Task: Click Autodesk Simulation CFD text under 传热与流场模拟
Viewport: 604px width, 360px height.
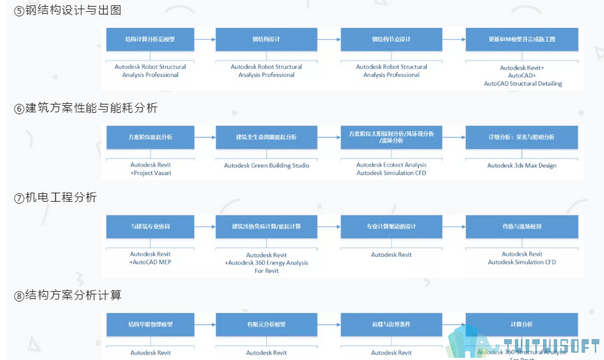Action: (522, 262)
